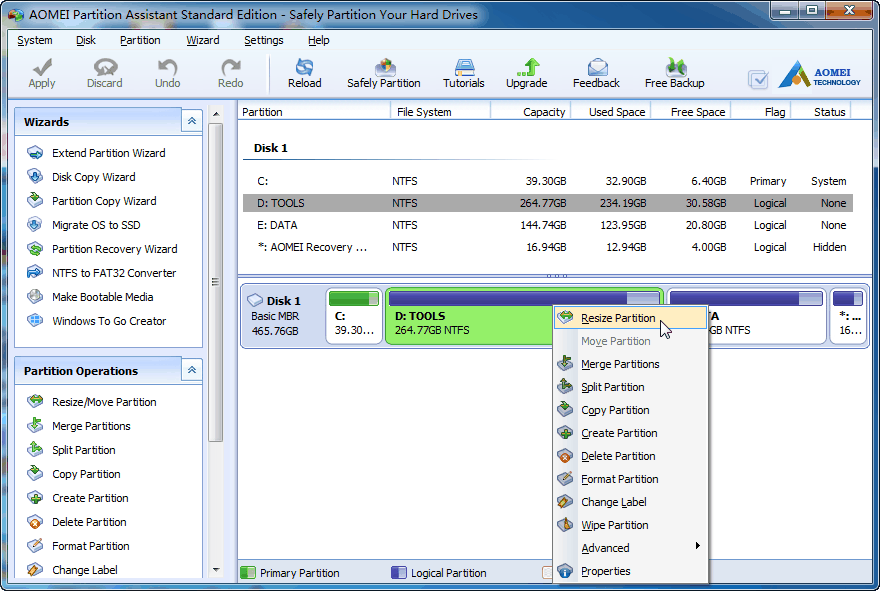Choose Copy Partition in context menu
880x591 pixels.
click(630, 410)
